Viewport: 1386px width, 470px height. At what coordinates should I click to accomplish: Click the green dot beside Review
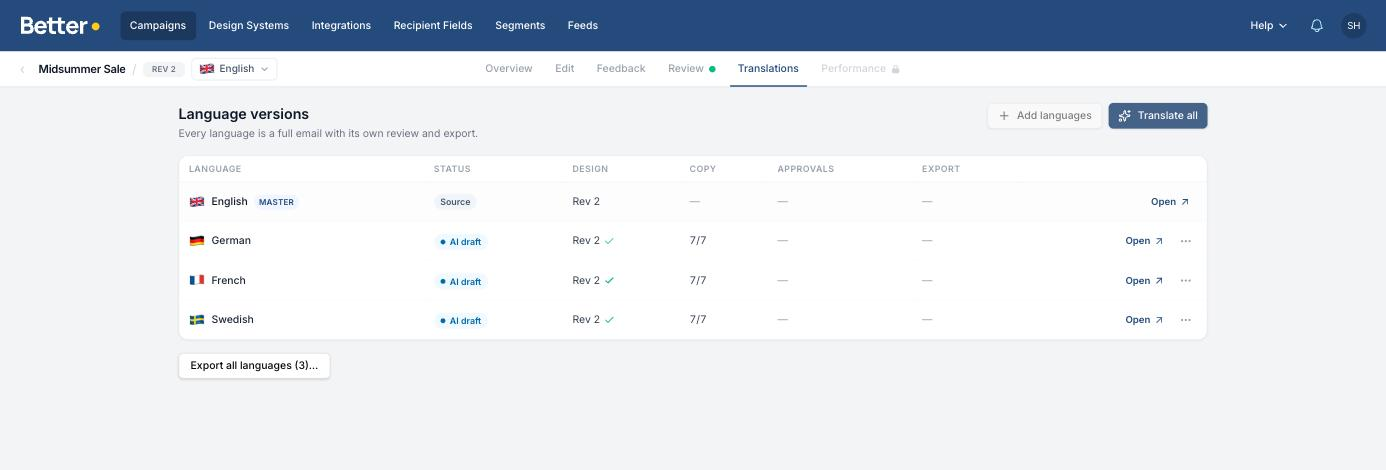click(712, 69)
